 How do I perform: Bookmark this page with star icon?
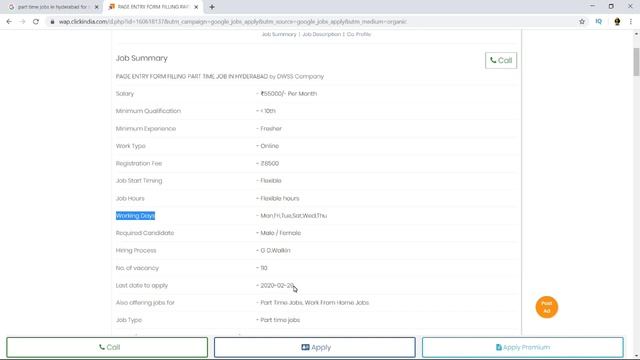(x=582, y=22)
